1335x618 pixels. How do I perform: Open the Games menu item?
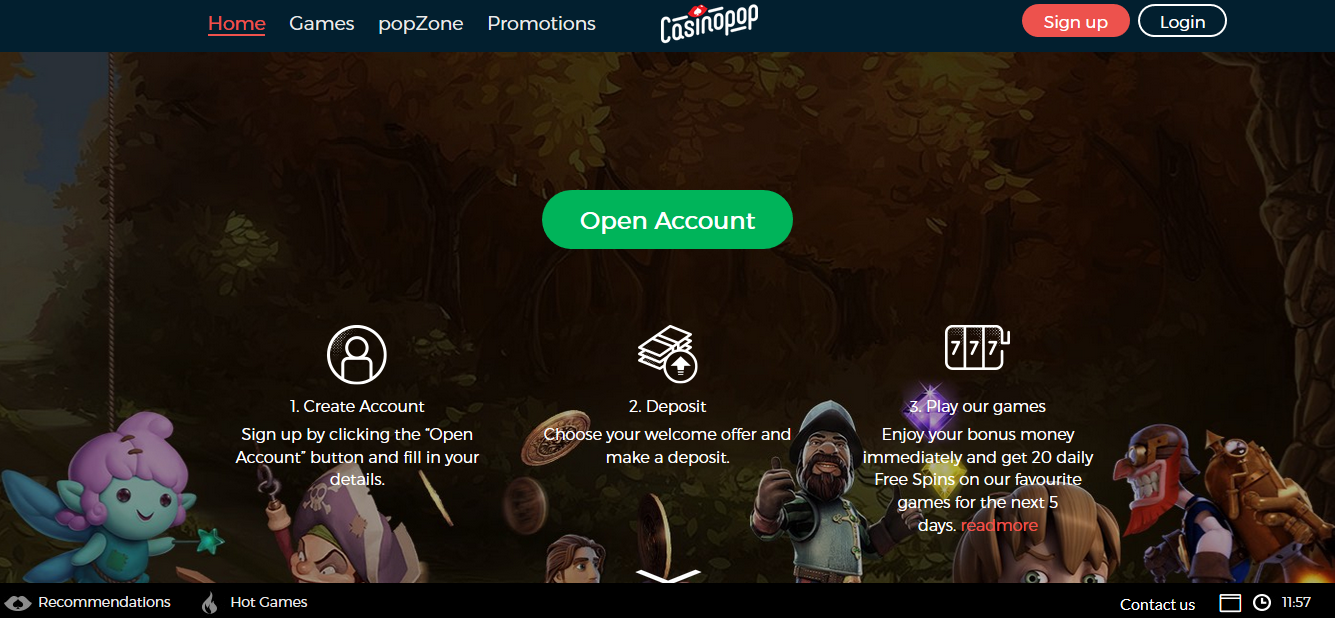322,23
